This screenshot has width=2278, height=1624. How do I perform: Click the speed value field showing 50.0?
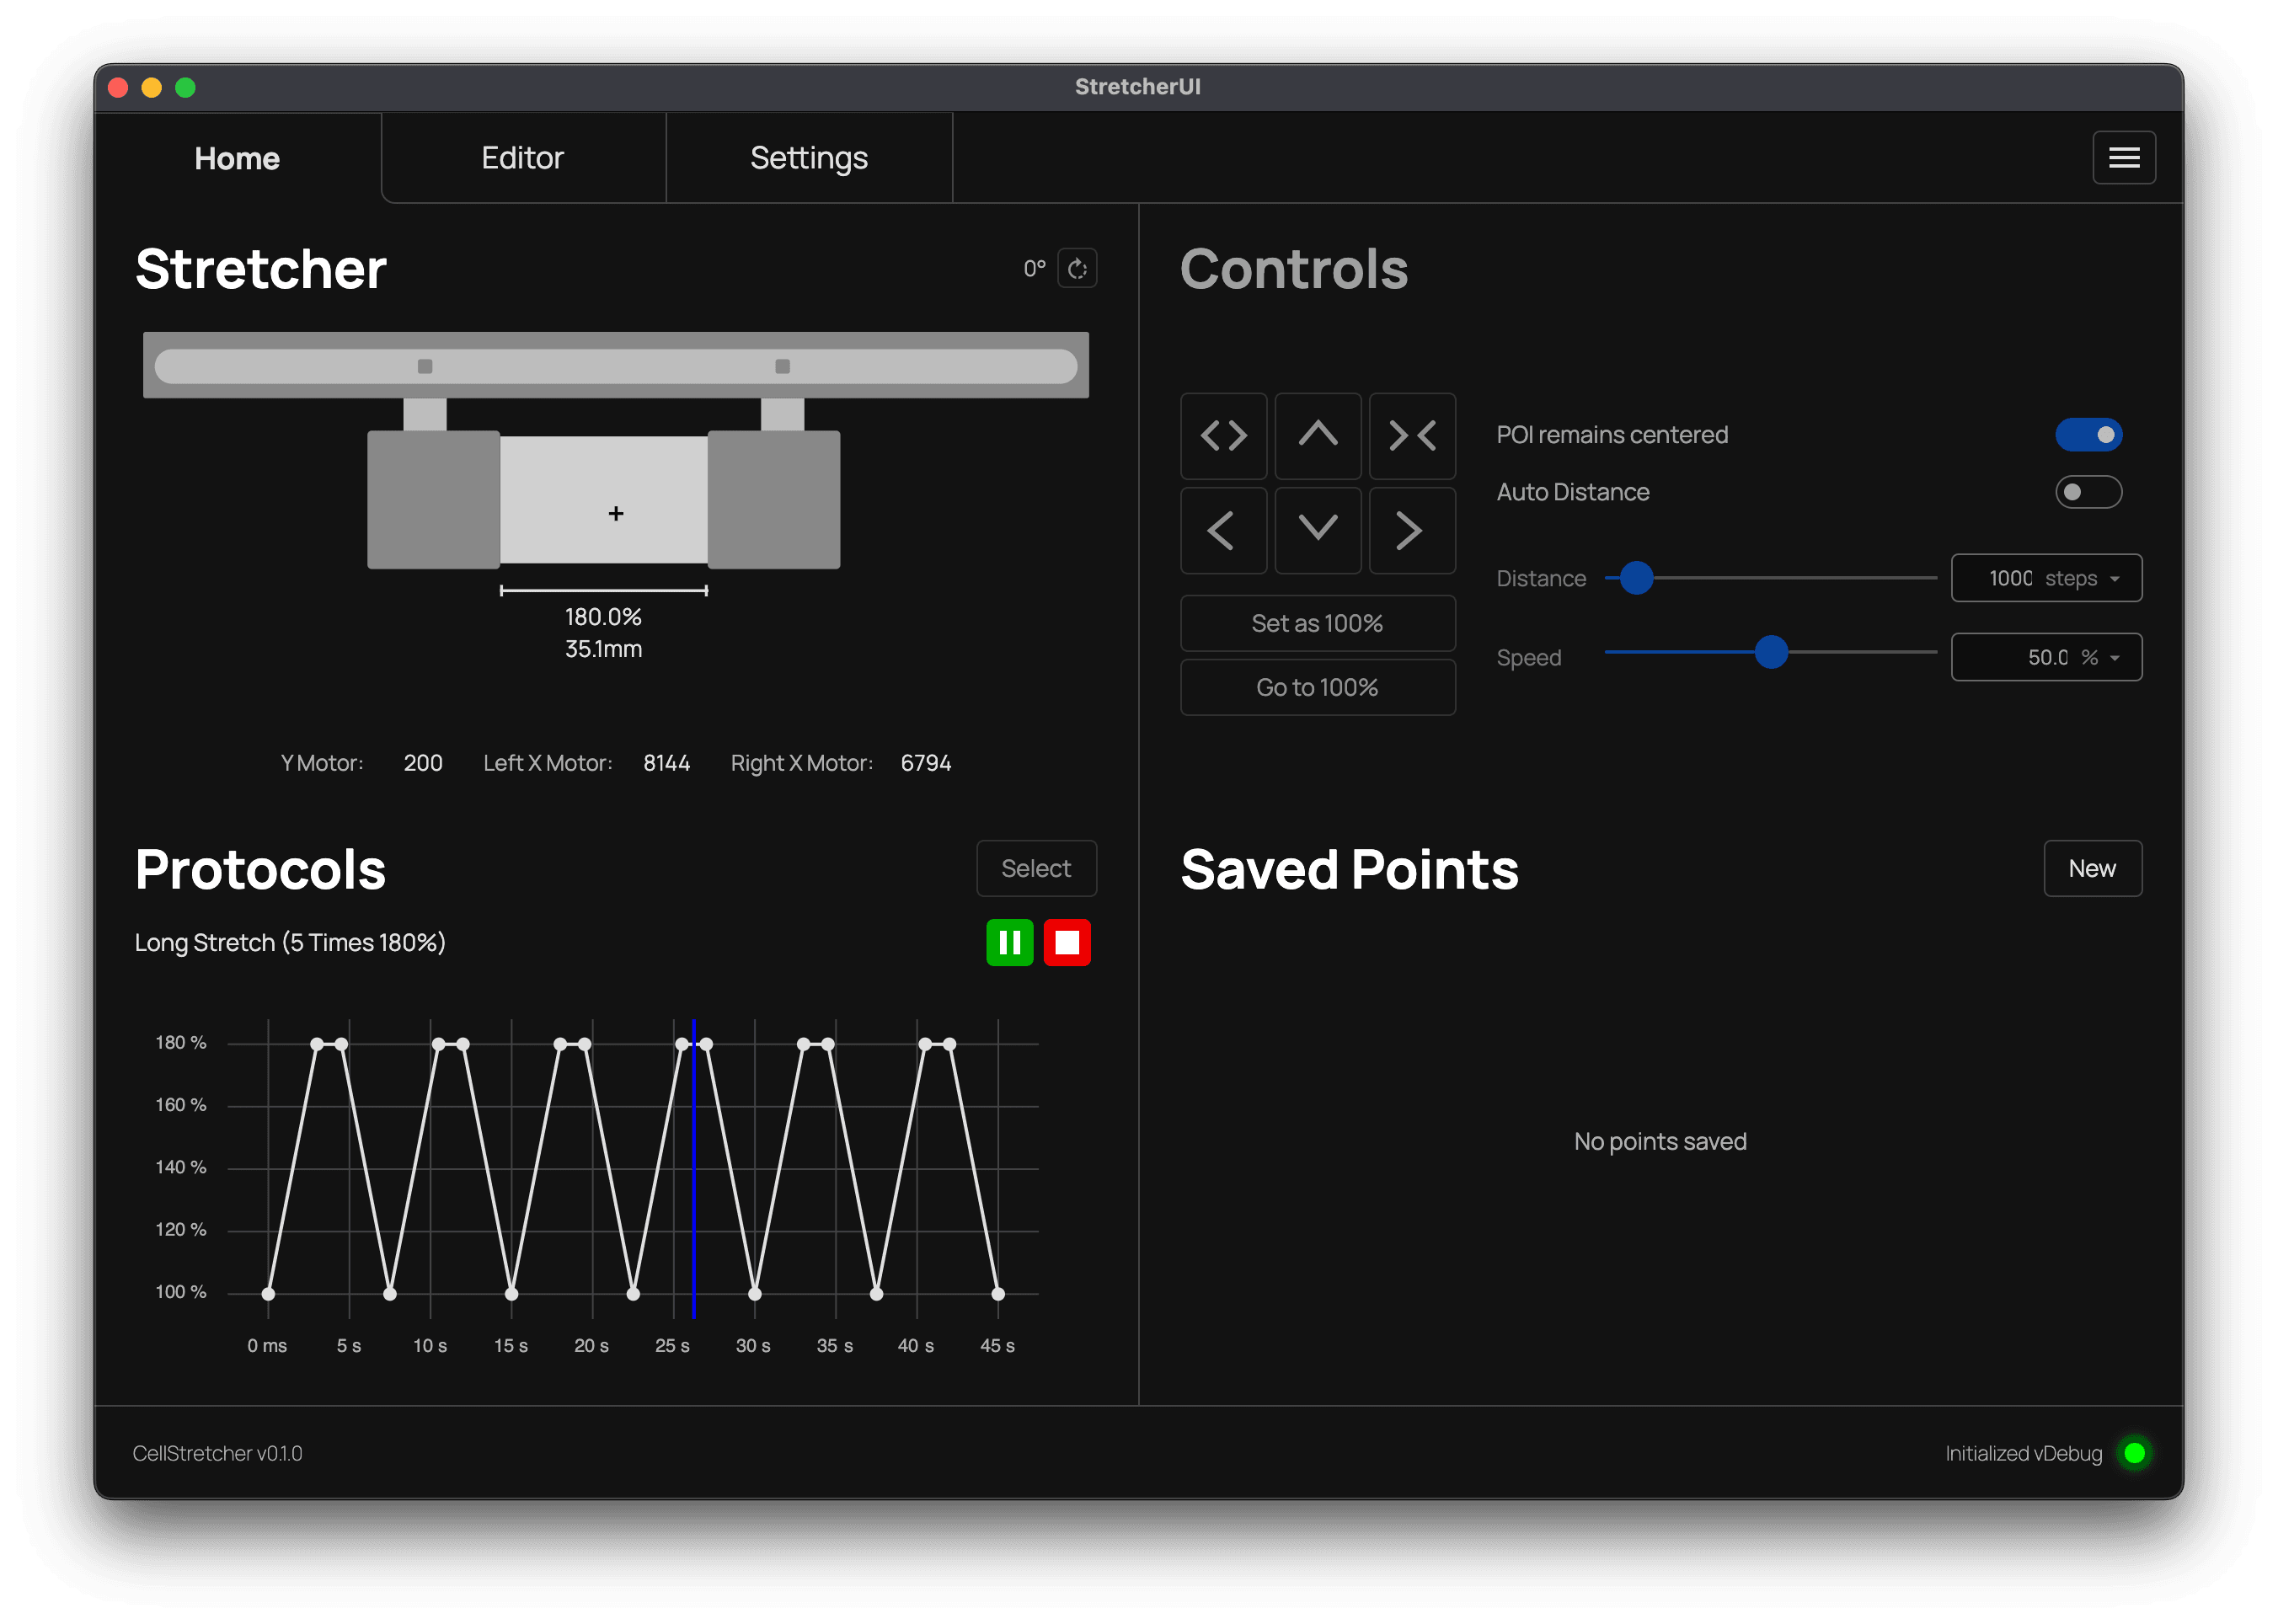click(2047, 657)
